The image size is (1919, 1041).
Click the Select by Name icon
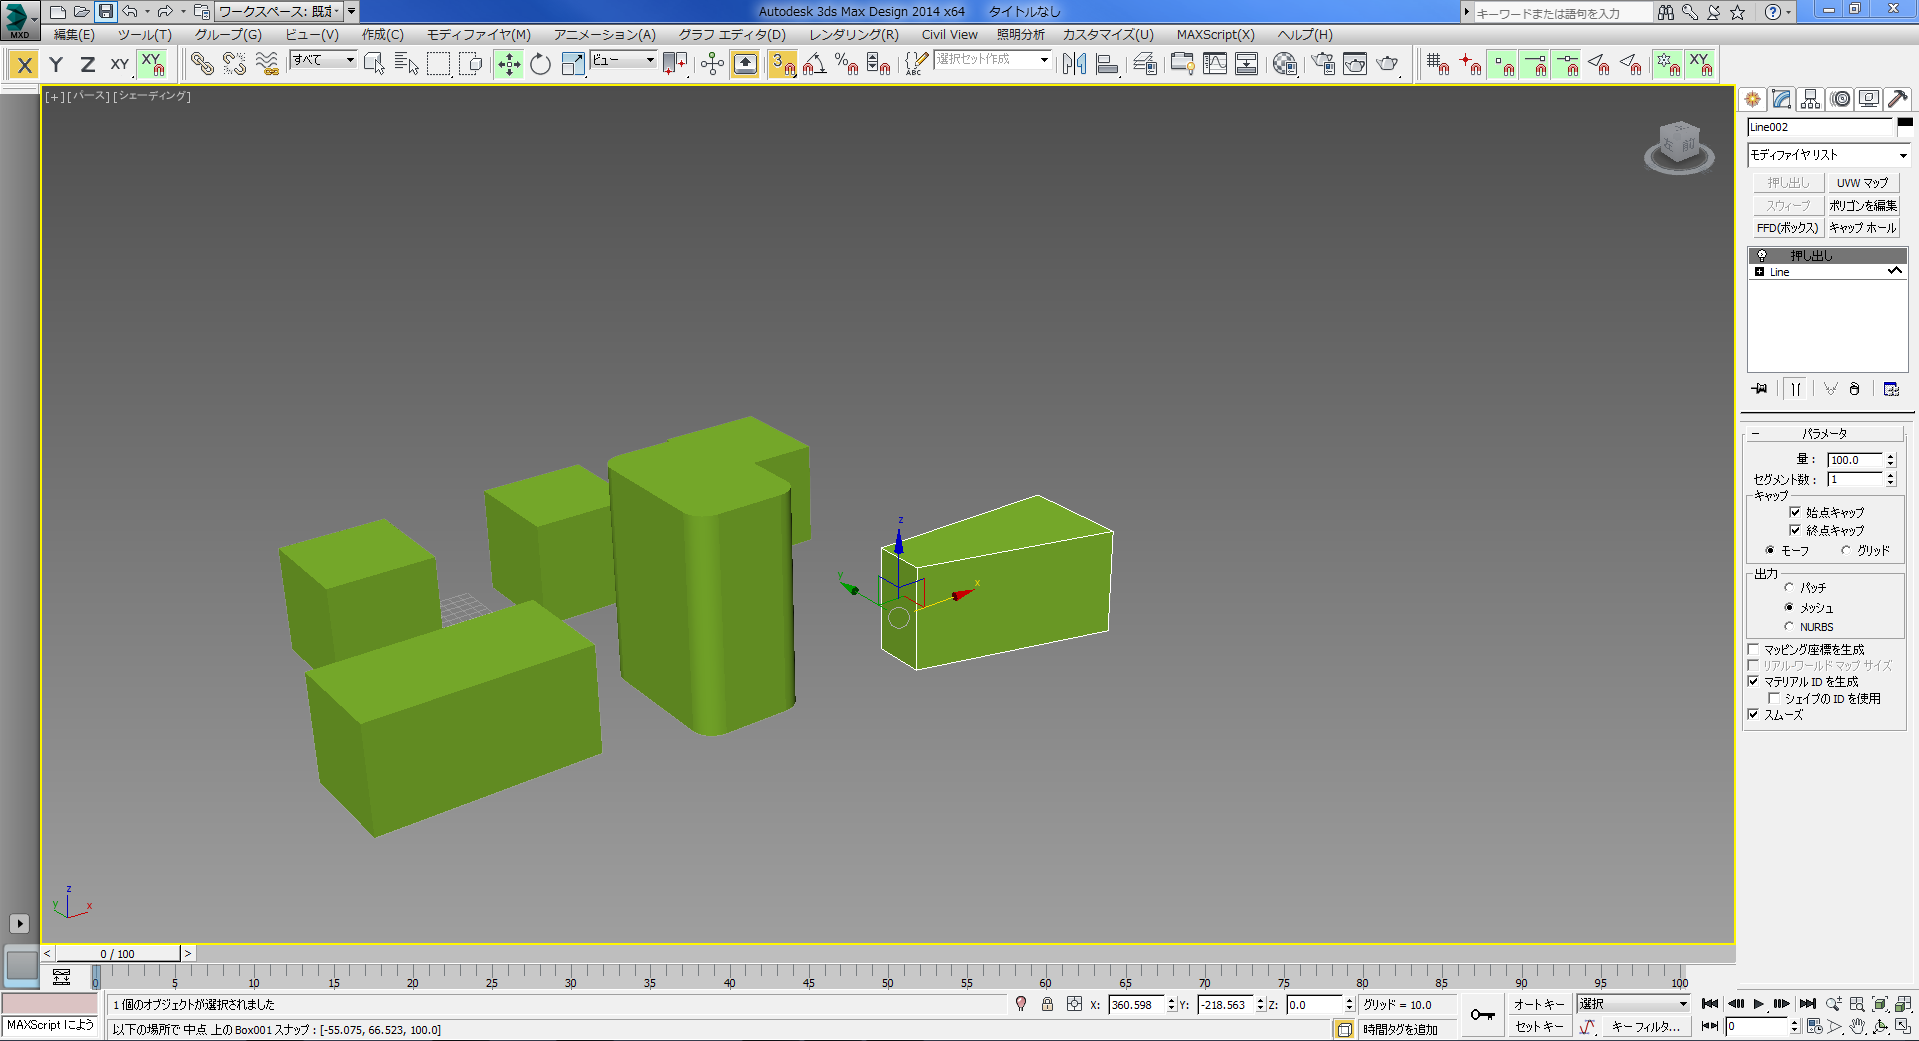point(406,65)
